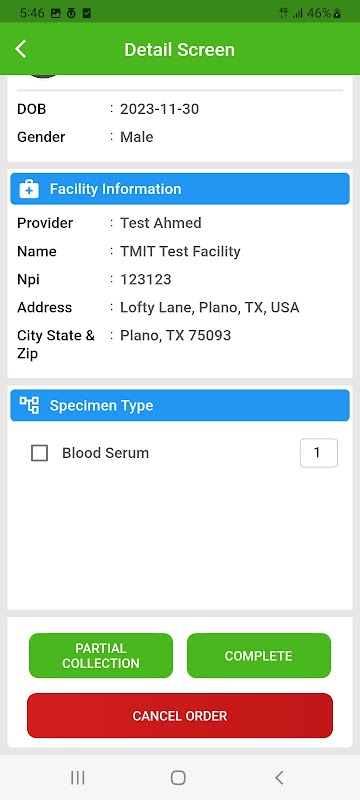Check the Blood Serum checkbox
The image size is (360, 800).
pos(39,453)
